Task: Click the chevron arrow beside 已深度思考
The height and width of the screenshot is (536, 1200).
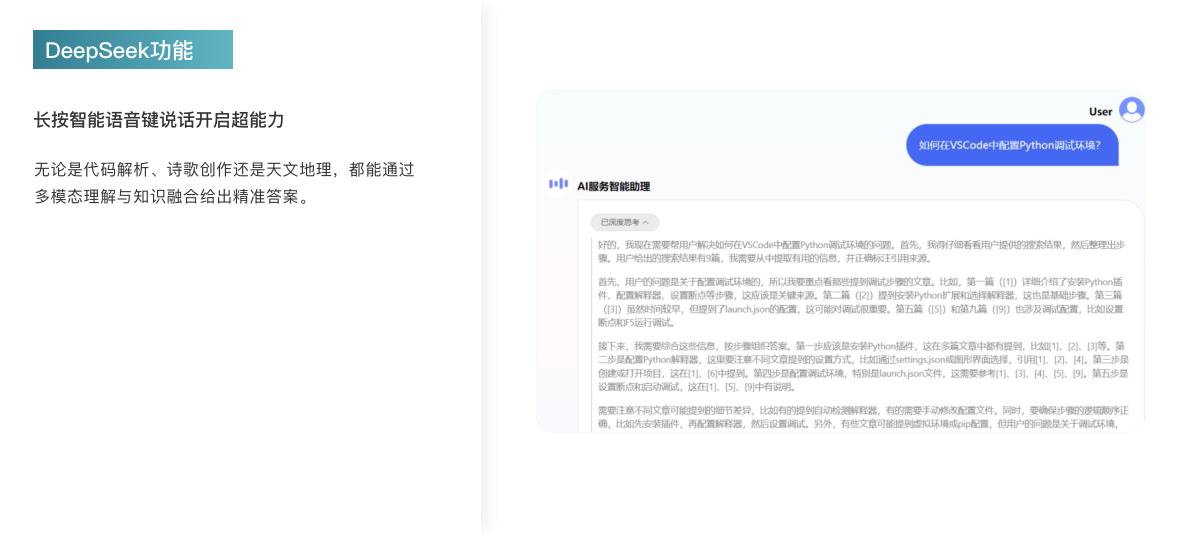Action: pos(646,222)
